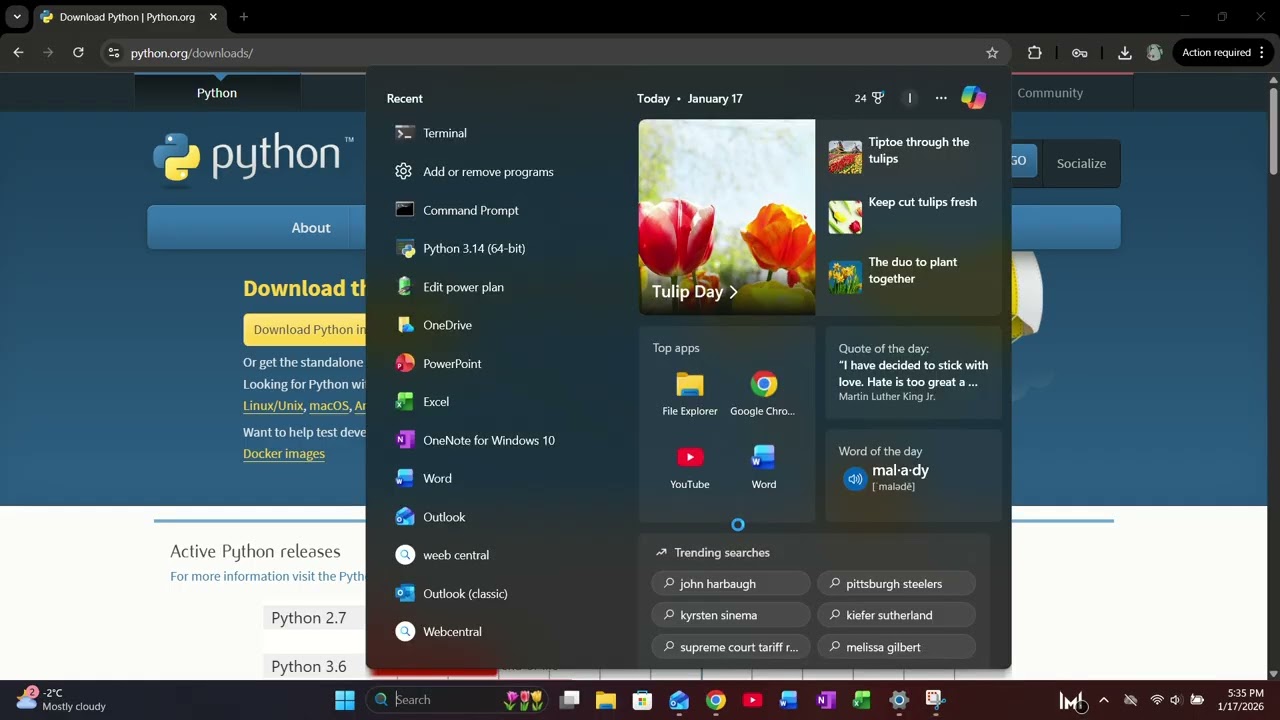The height and width of the screenshot is (720, 1280).
Task: Play malady word pronunciation audio
Action: (x=855, y=479)
